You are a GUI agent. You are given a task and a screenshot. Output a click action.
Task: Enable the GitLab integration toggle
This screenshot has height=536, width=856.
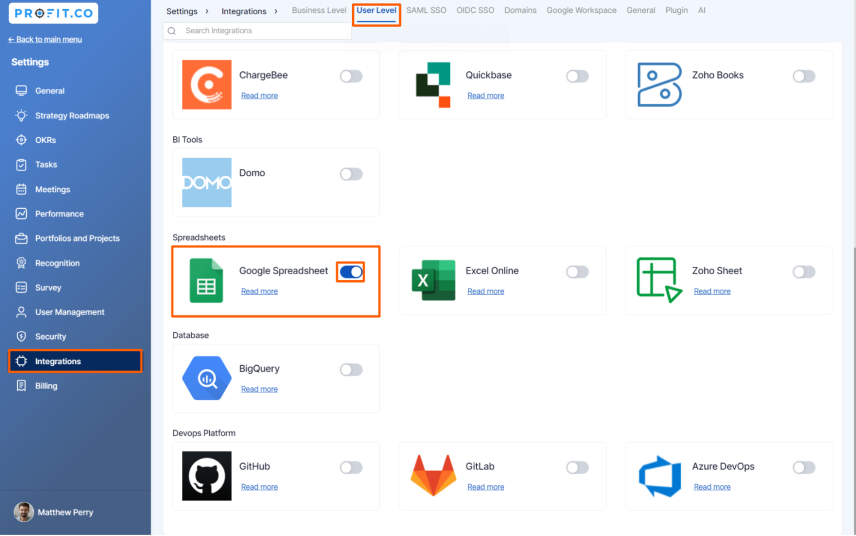tap(577, 467)
